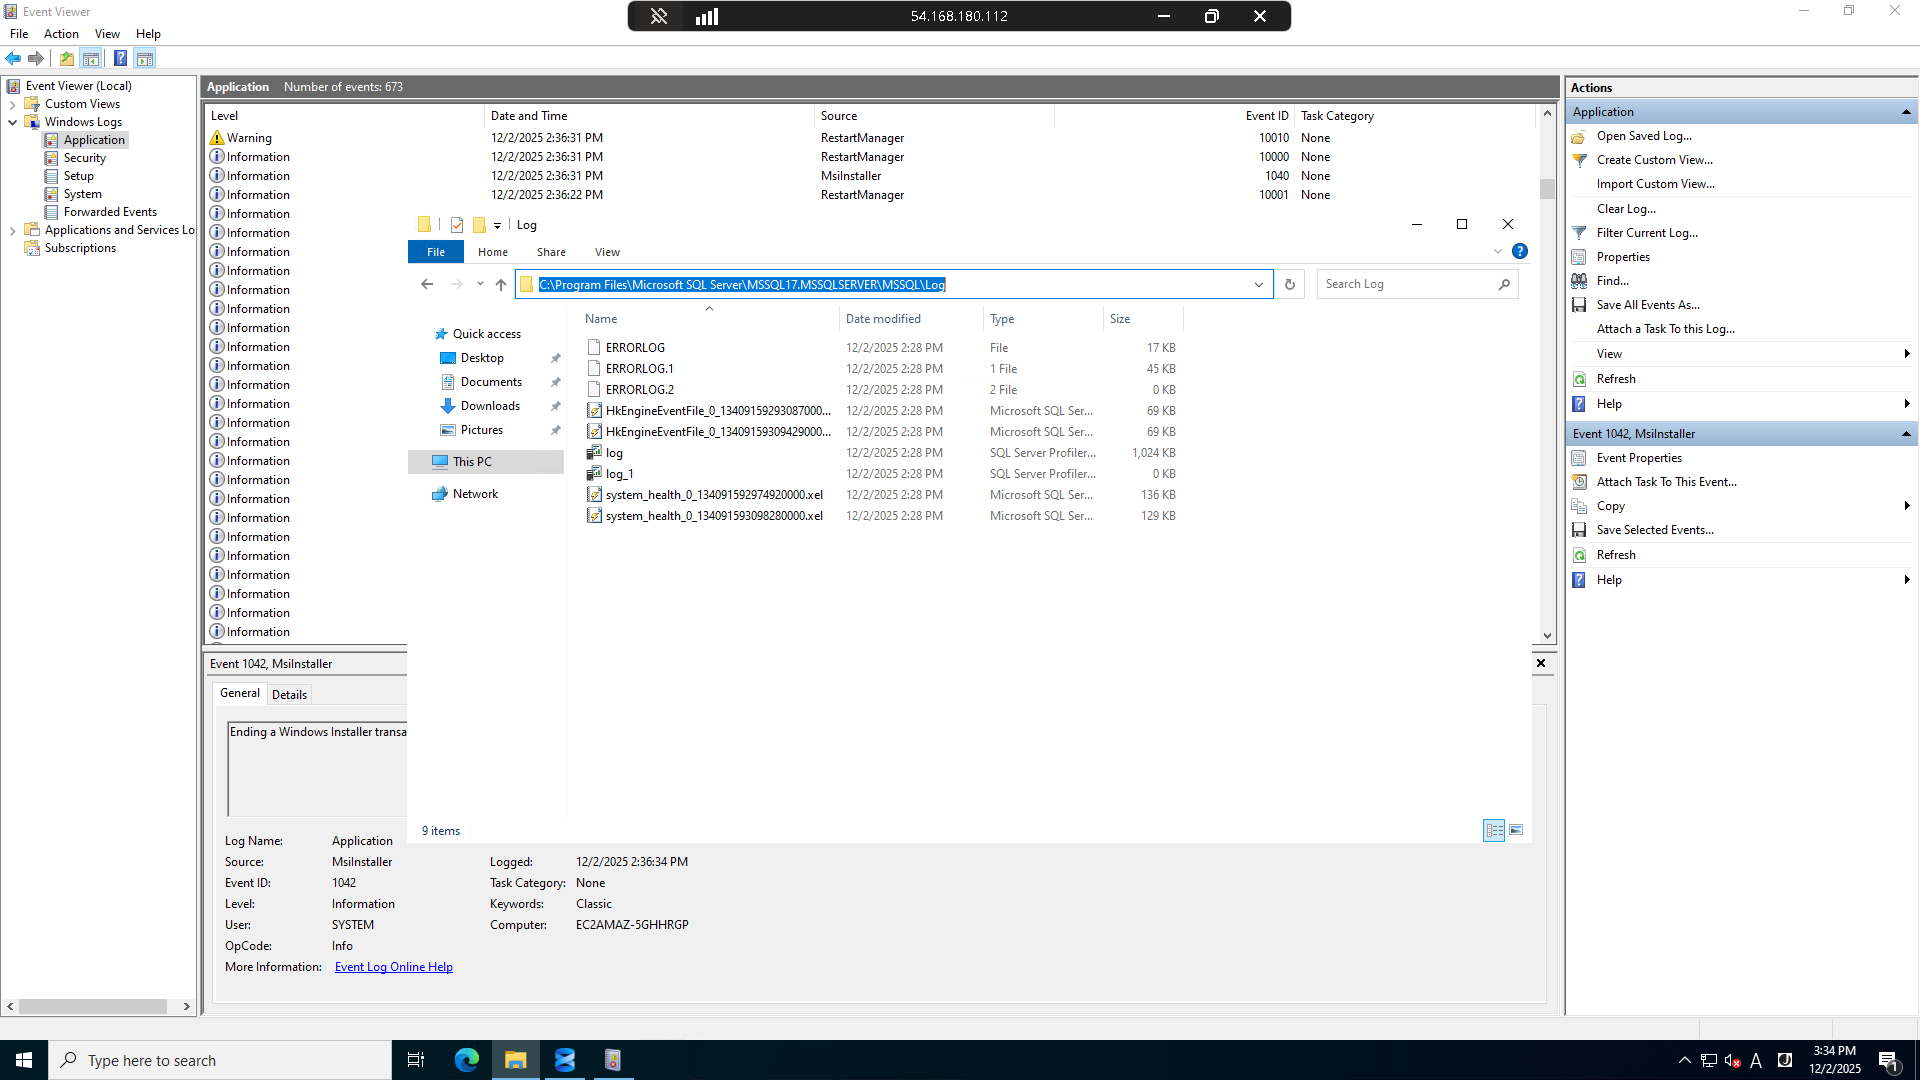Collapse the Windows Logs tree node
The width and height of the screenshot is (1920, 1080).
click(x=12, y=122)
